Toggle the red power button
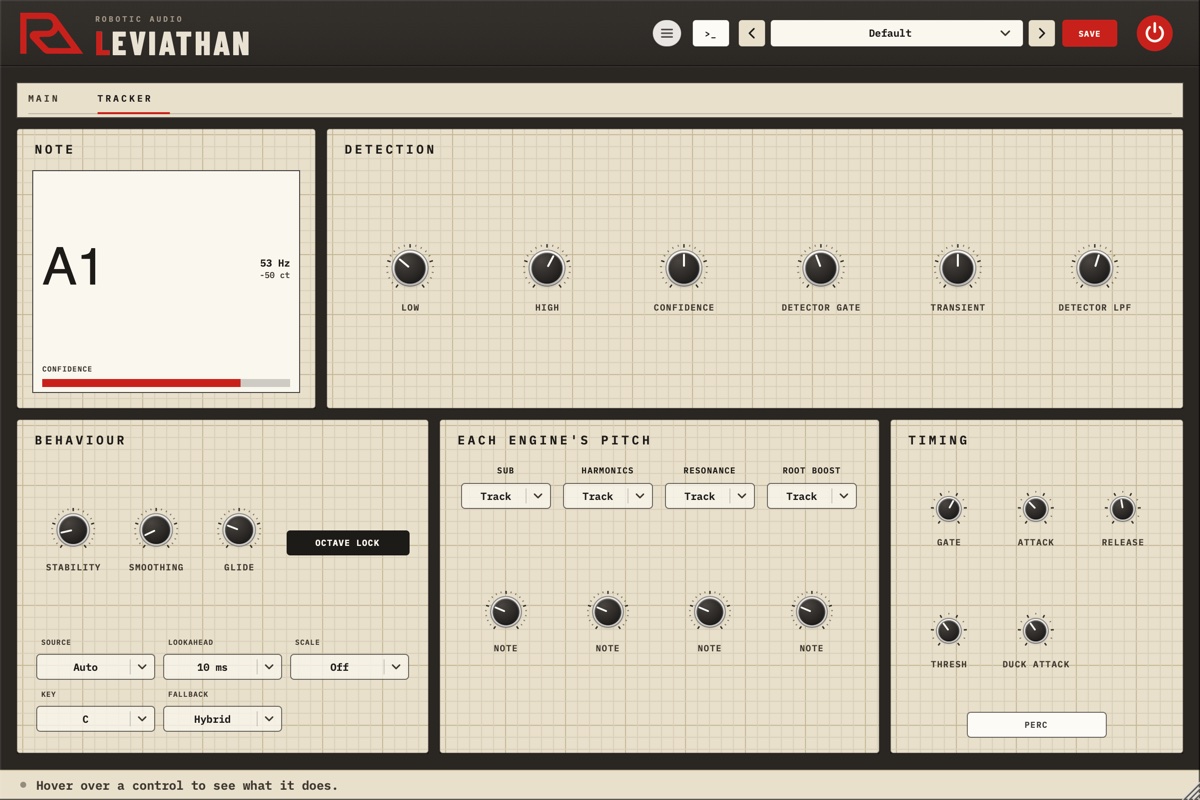The width and height of the screenshot is (1200, 800). point(1155,33)
